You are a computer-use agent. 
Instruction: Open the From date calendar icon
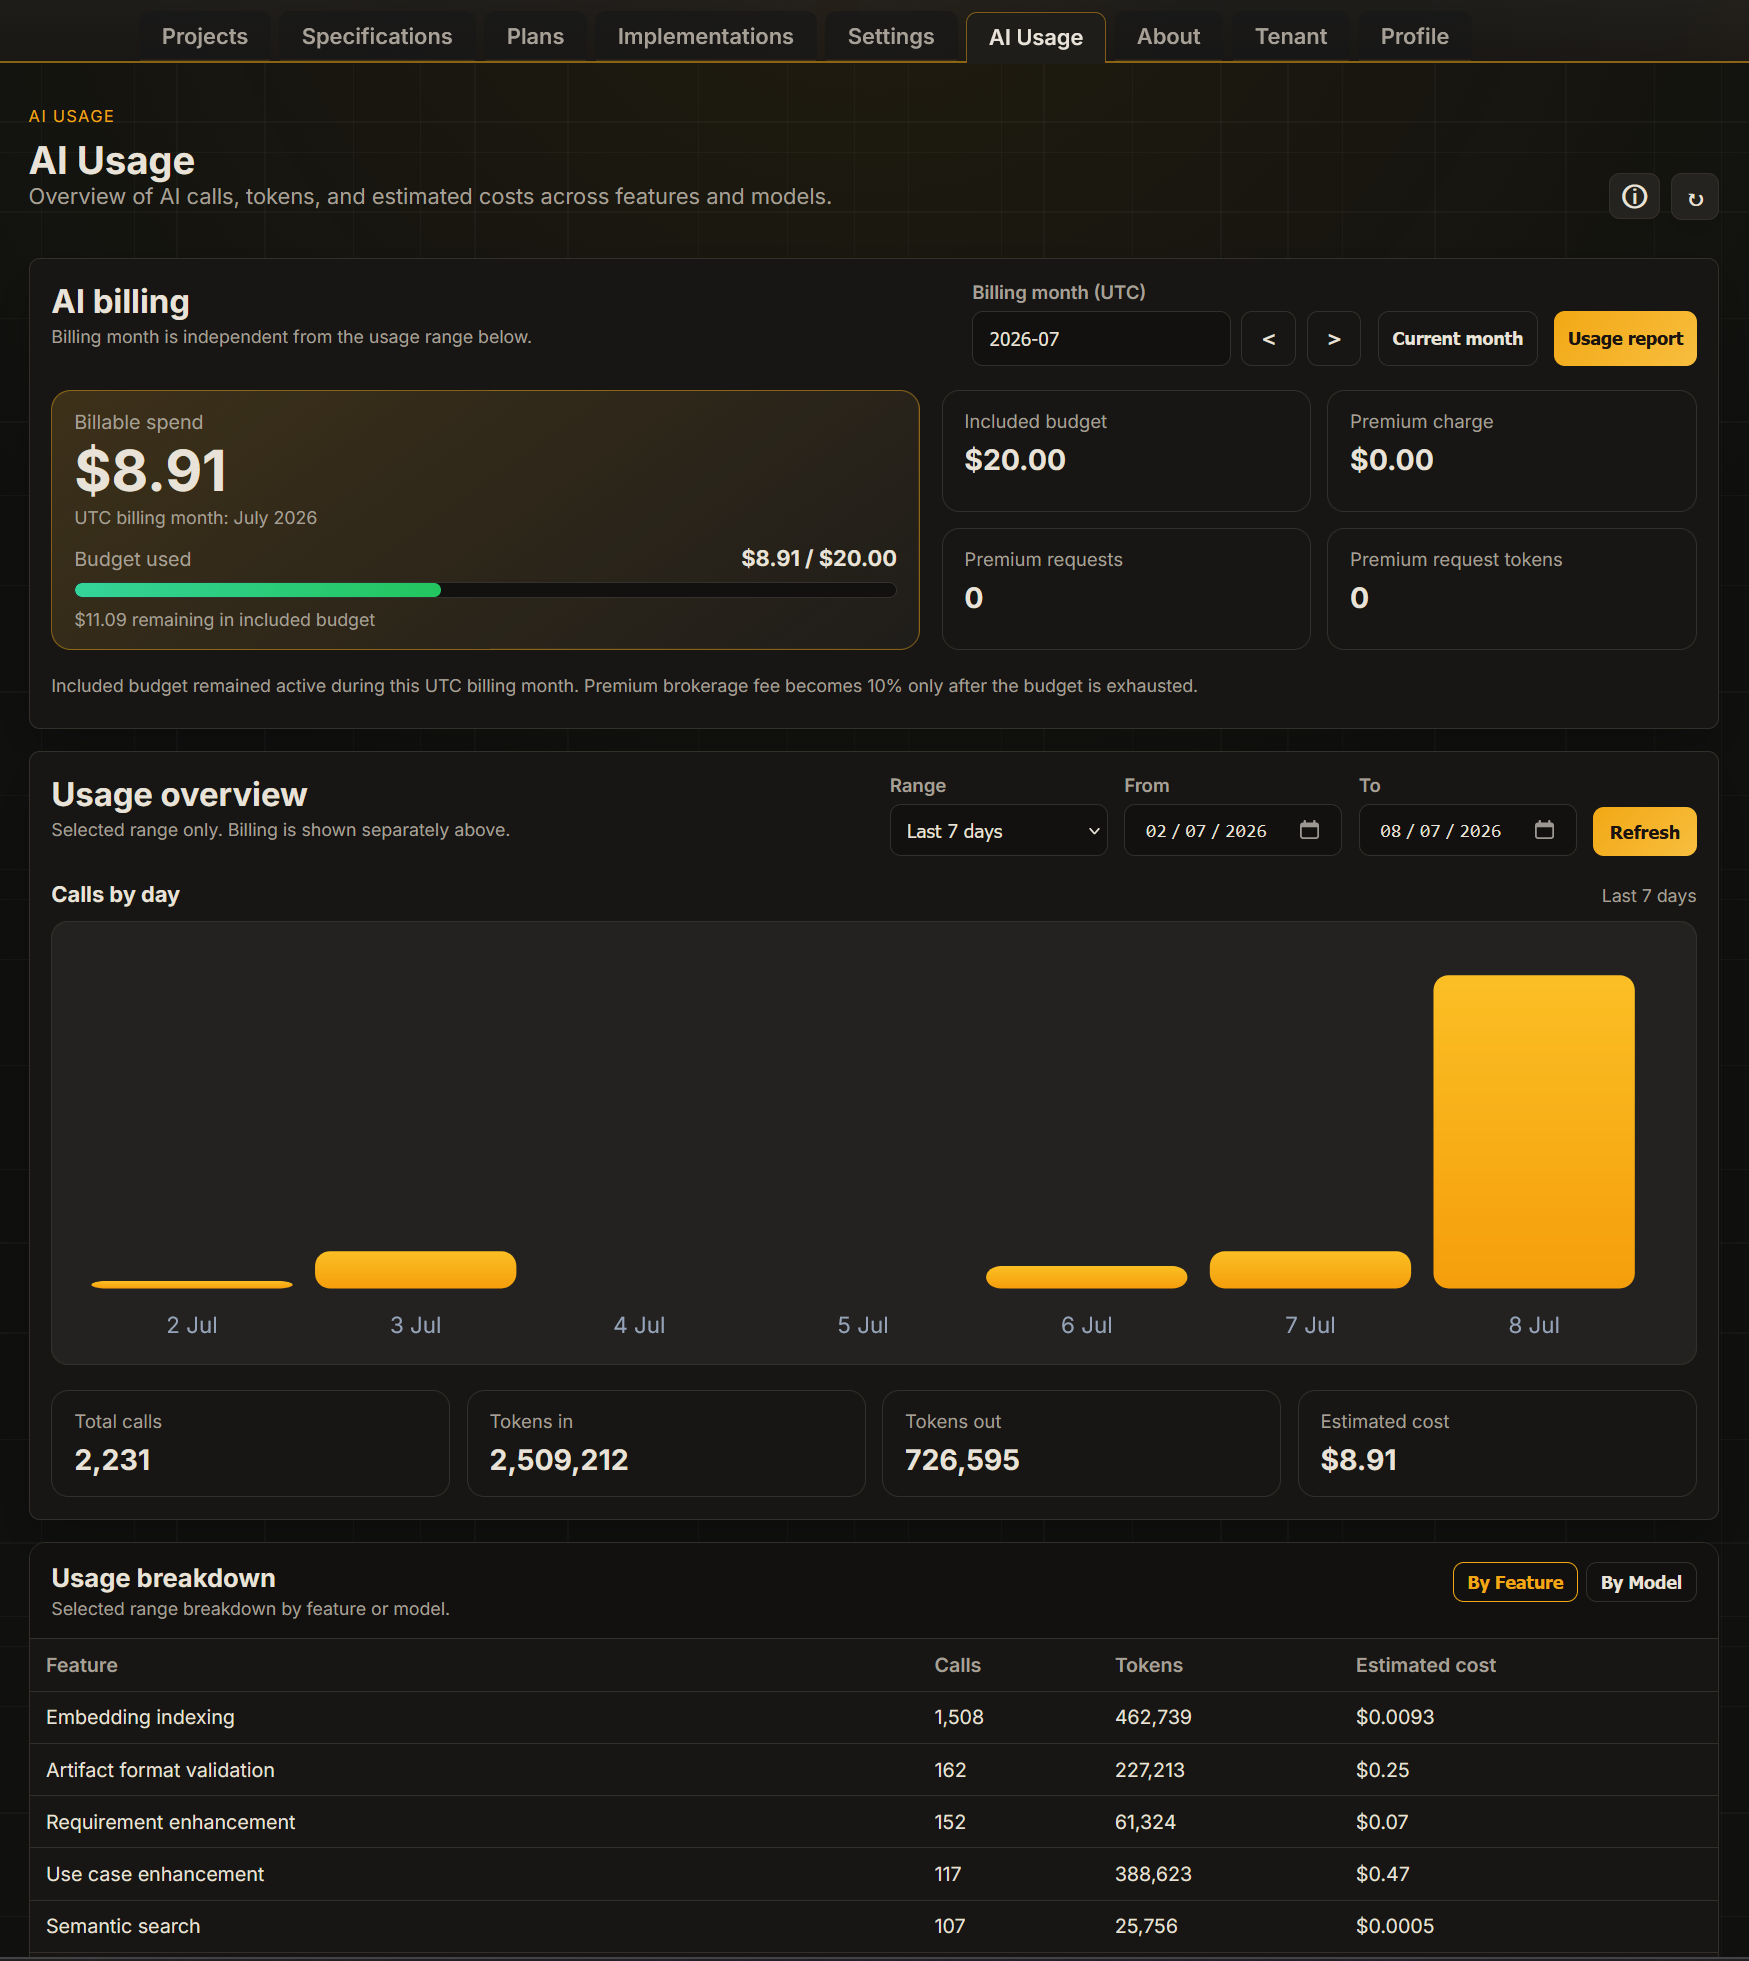1309,830
